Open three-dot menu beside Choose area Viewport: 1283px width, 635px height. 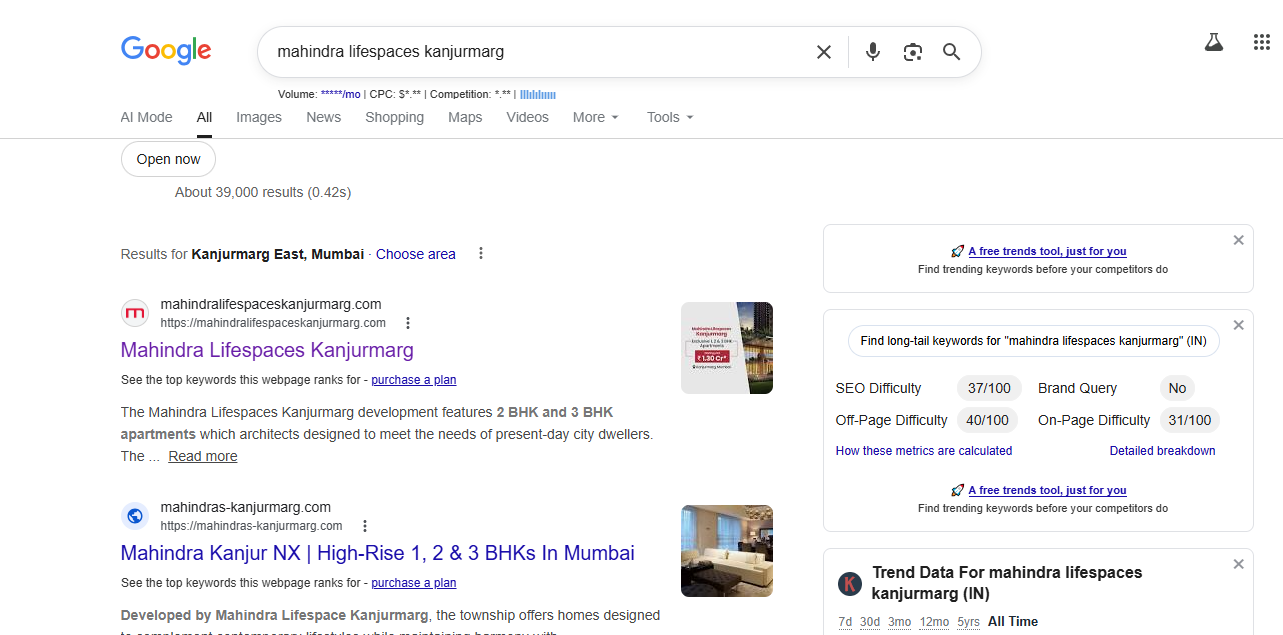(x=481, y=254)
